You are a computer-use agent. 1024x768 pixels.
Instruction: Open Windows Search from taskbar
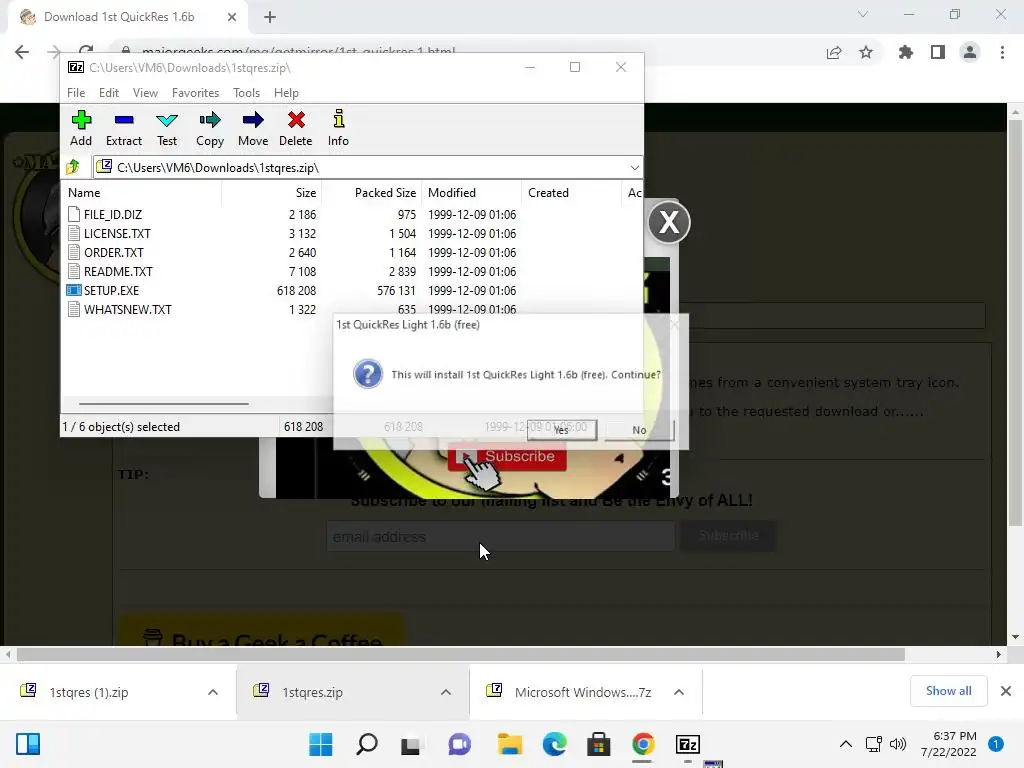click(366, 744)
